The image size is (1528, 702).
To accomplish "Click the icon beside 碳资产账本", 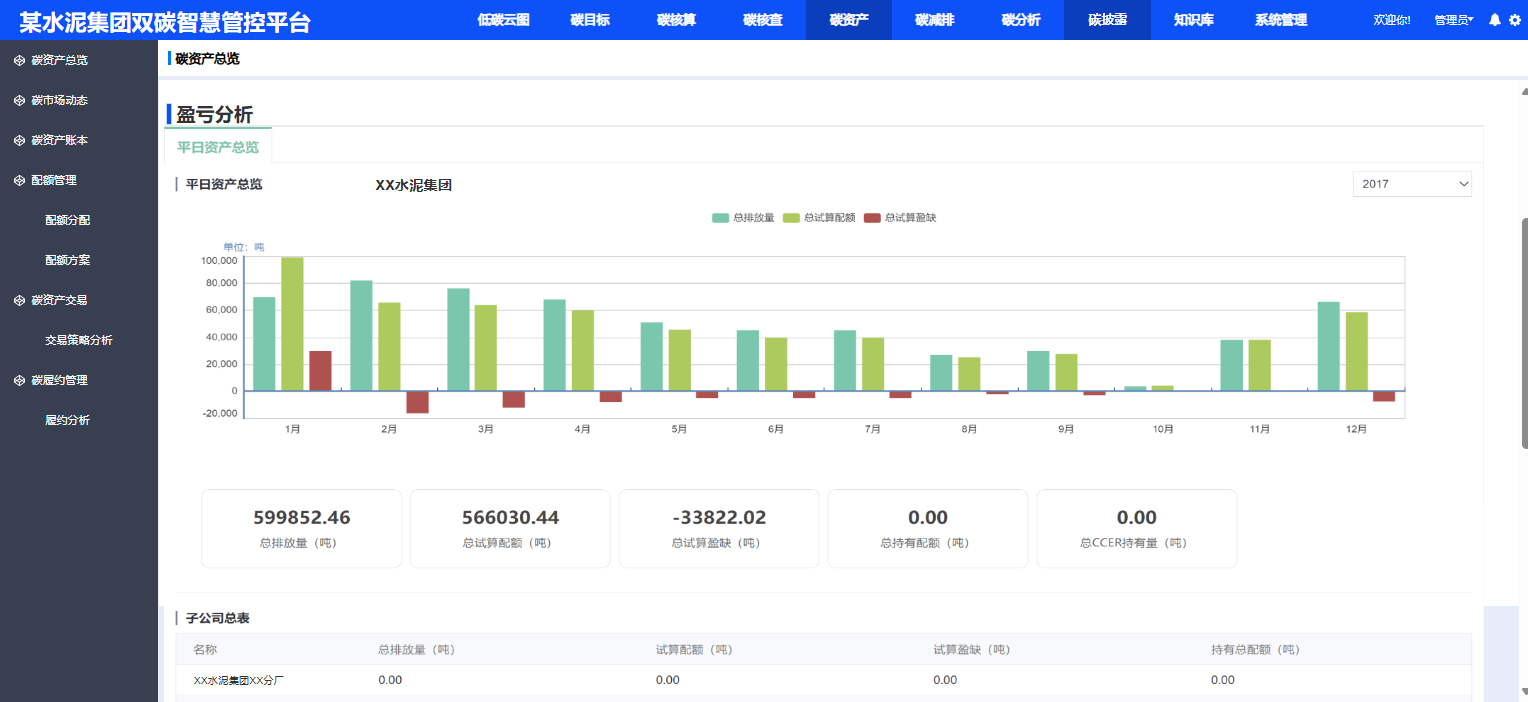I will pyautogui.click(x=19, y=140).
